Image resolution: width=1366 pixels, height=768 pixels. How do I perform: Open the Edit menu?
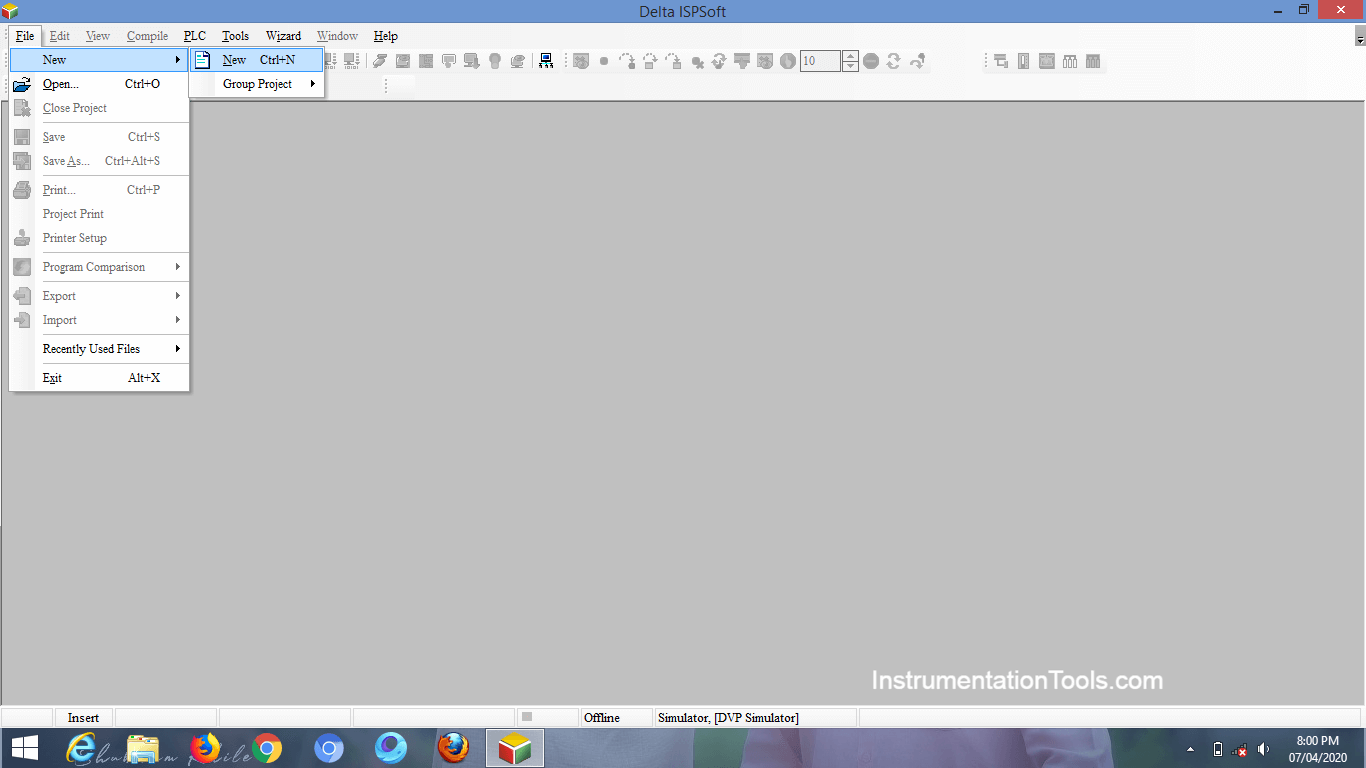60,36
